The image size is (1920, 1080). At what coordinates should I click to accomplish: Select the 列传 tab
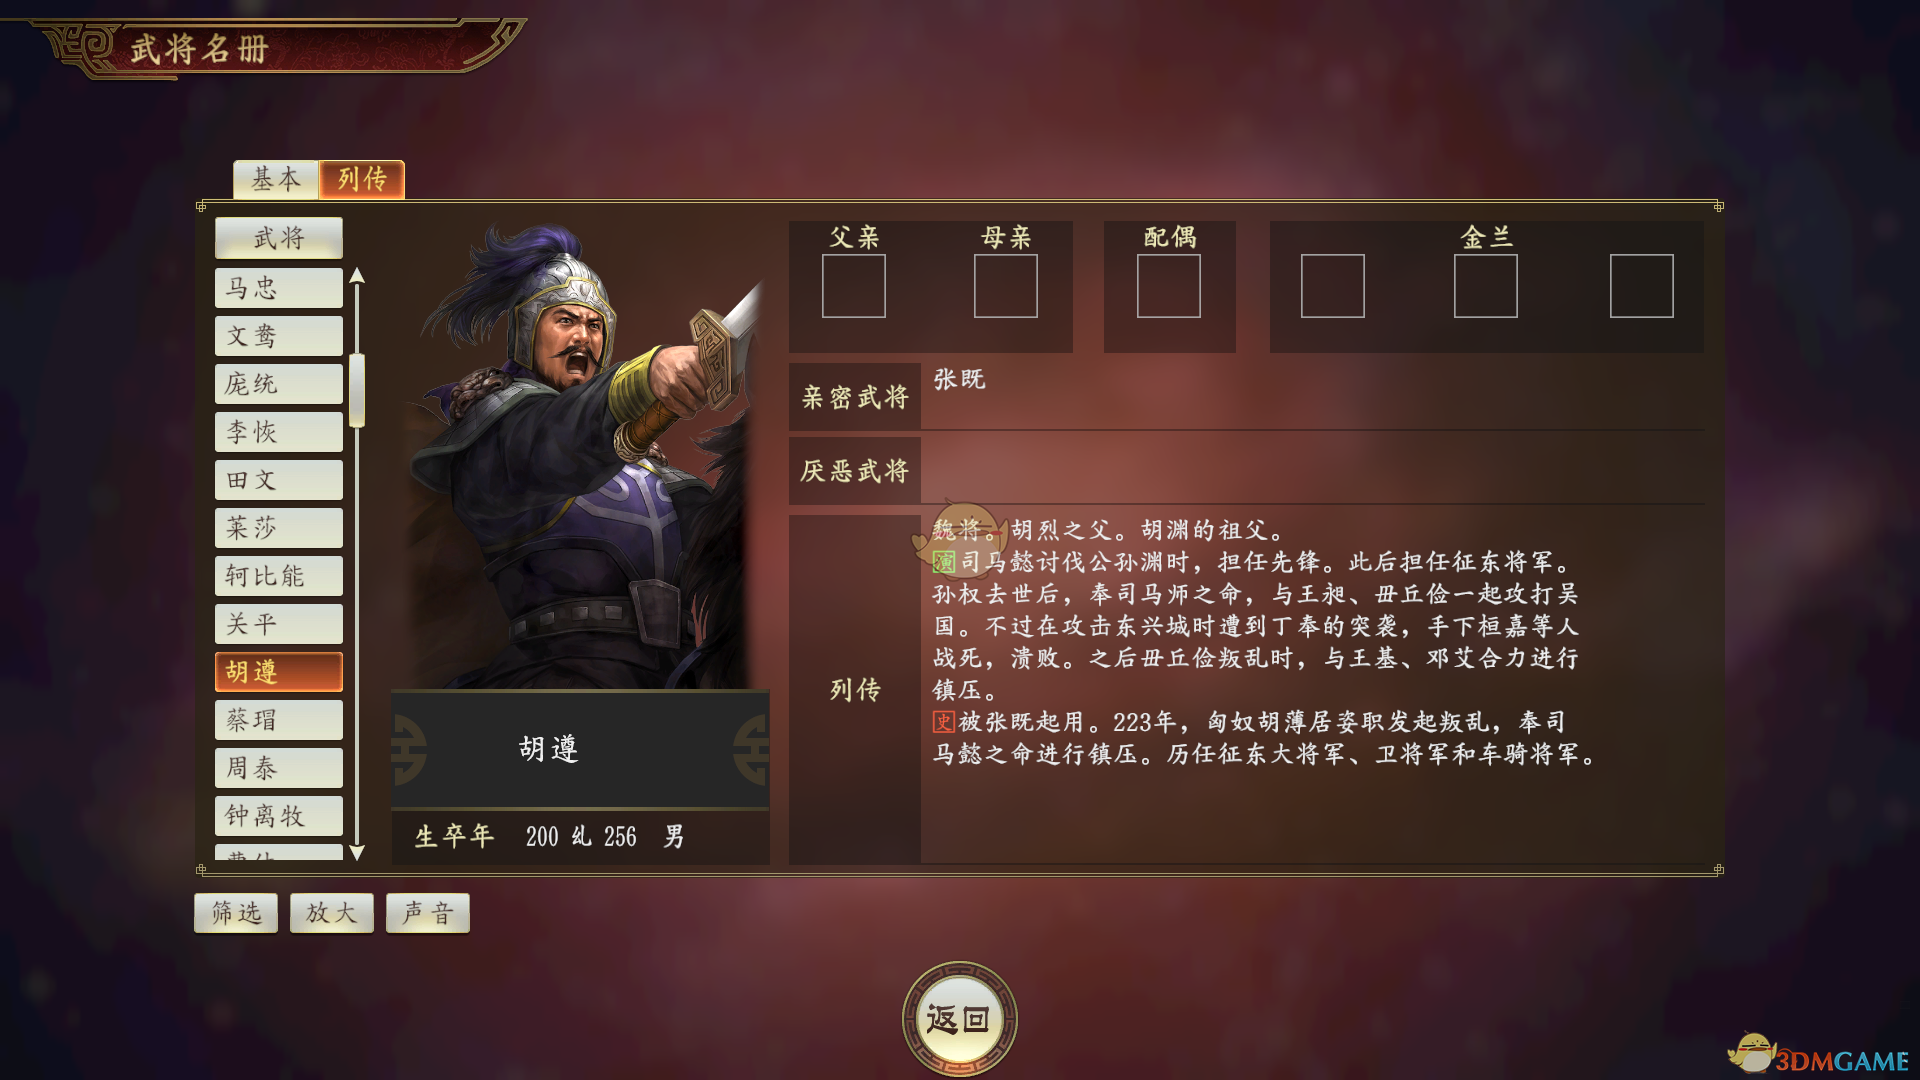point(362,179)
